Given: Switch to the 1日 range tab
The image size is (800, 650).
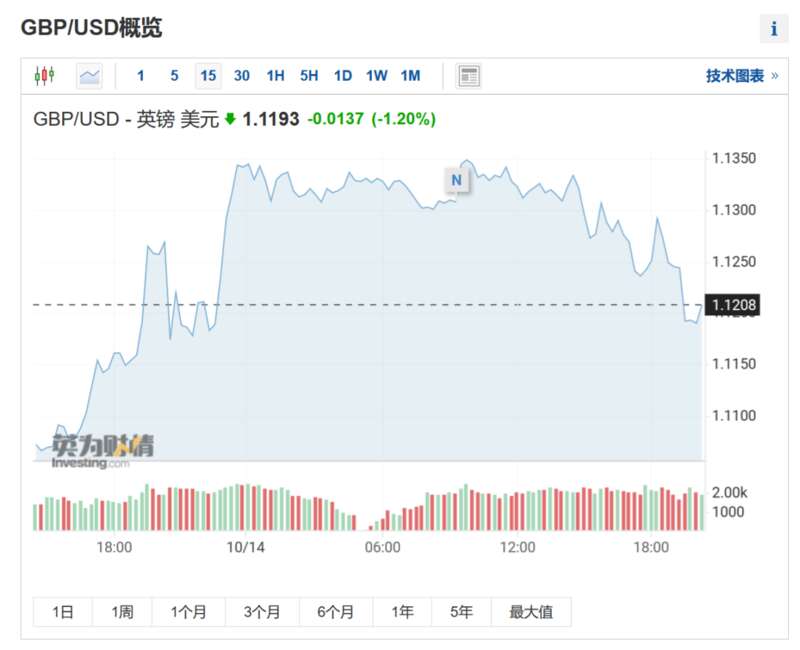Looking at the screenshot, I should pos(63,612).
